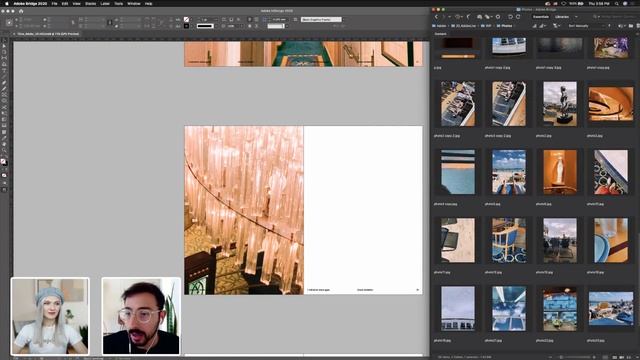The width and height of the screenshot is (640, 360).
Task: Toggle ascending sort order arrow in Bridge
Action: (x=609, y=26)
